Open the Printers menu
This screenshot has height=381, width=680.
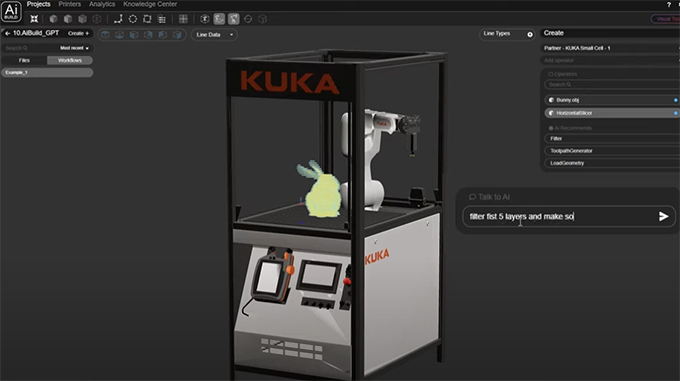click(69, 4)
